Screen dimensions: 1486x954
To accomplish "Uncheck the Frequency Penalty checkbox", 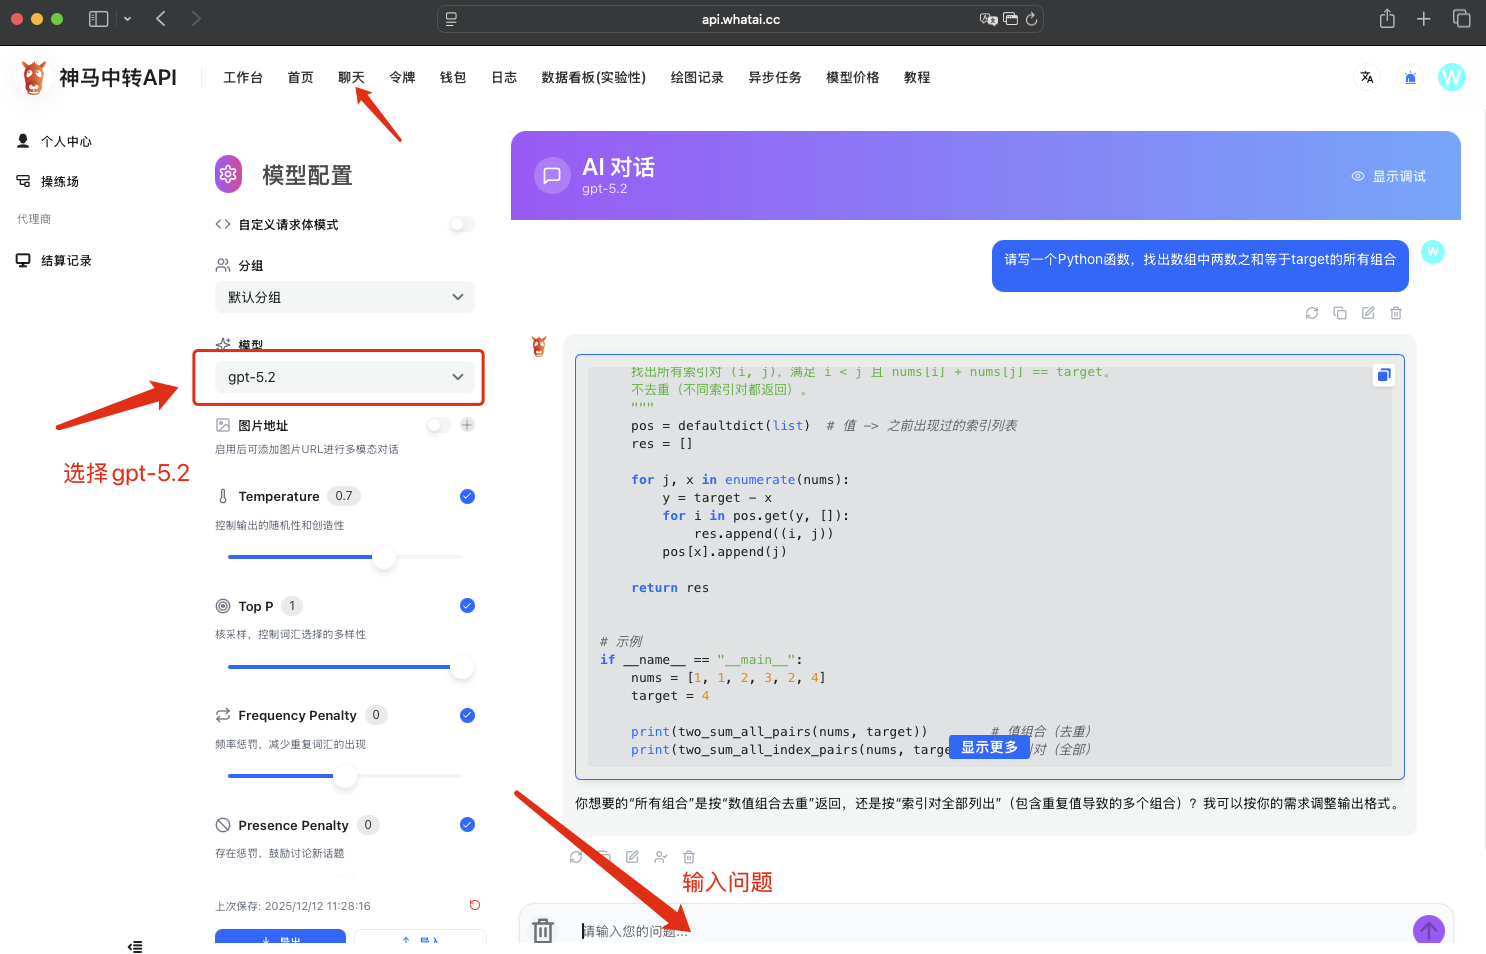I will click(467, 715).
